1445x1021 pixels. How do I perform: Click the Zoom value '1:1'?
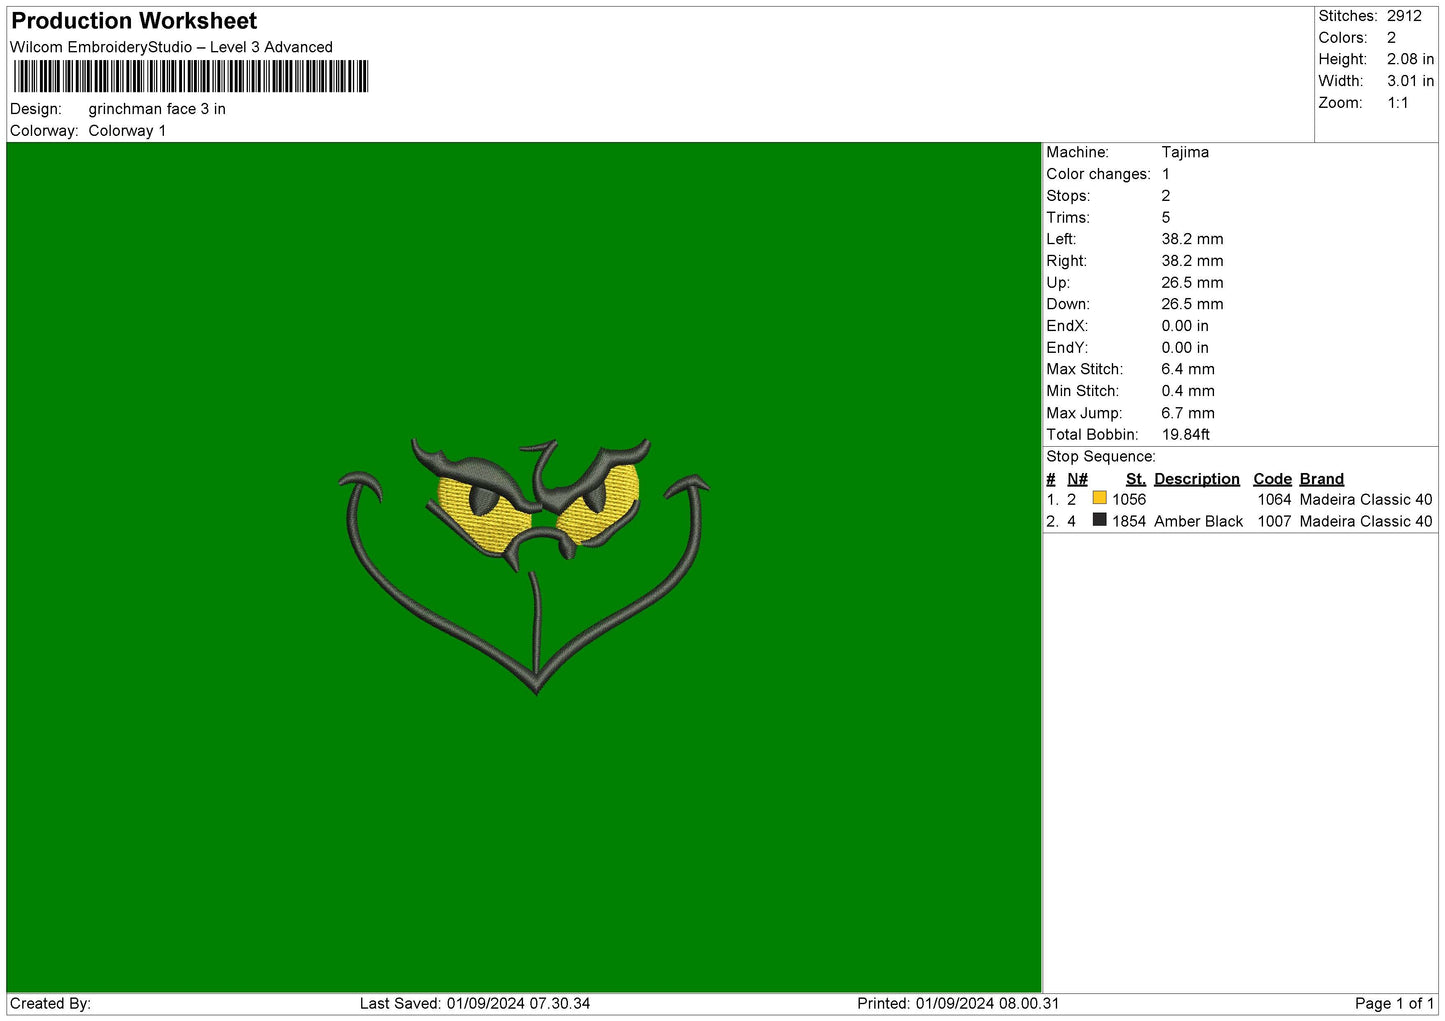pyautogui.click(x=1397, y=103)
